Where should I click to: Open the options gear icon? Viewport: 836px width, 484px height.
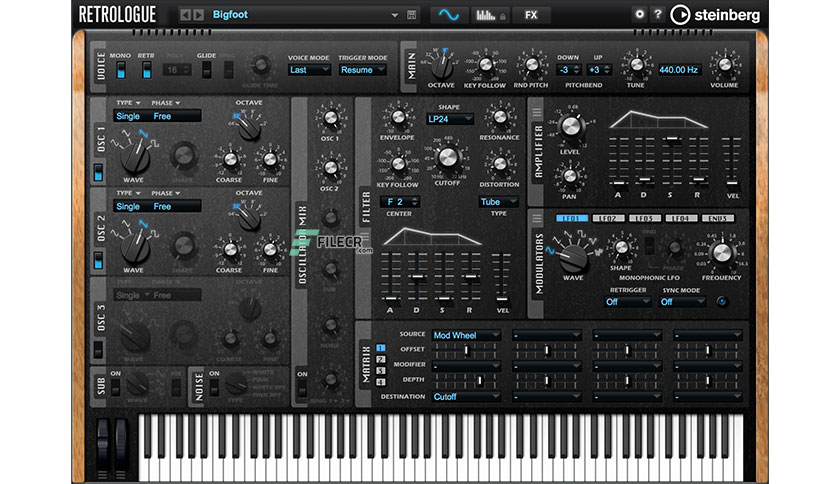coord(639,14)
